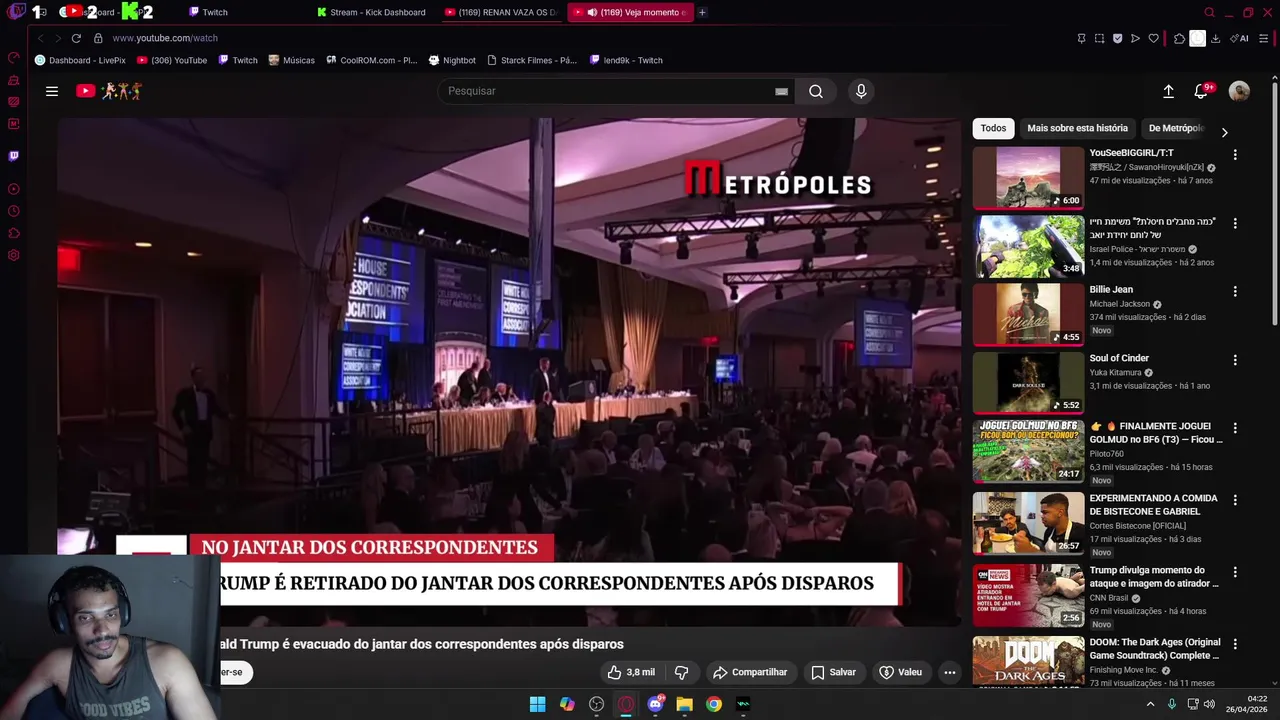Open options for FINALMENTE JOGUEI GOLMUD video
This screenshot has height=720, width=1280.
click(x=1235, y=428)
